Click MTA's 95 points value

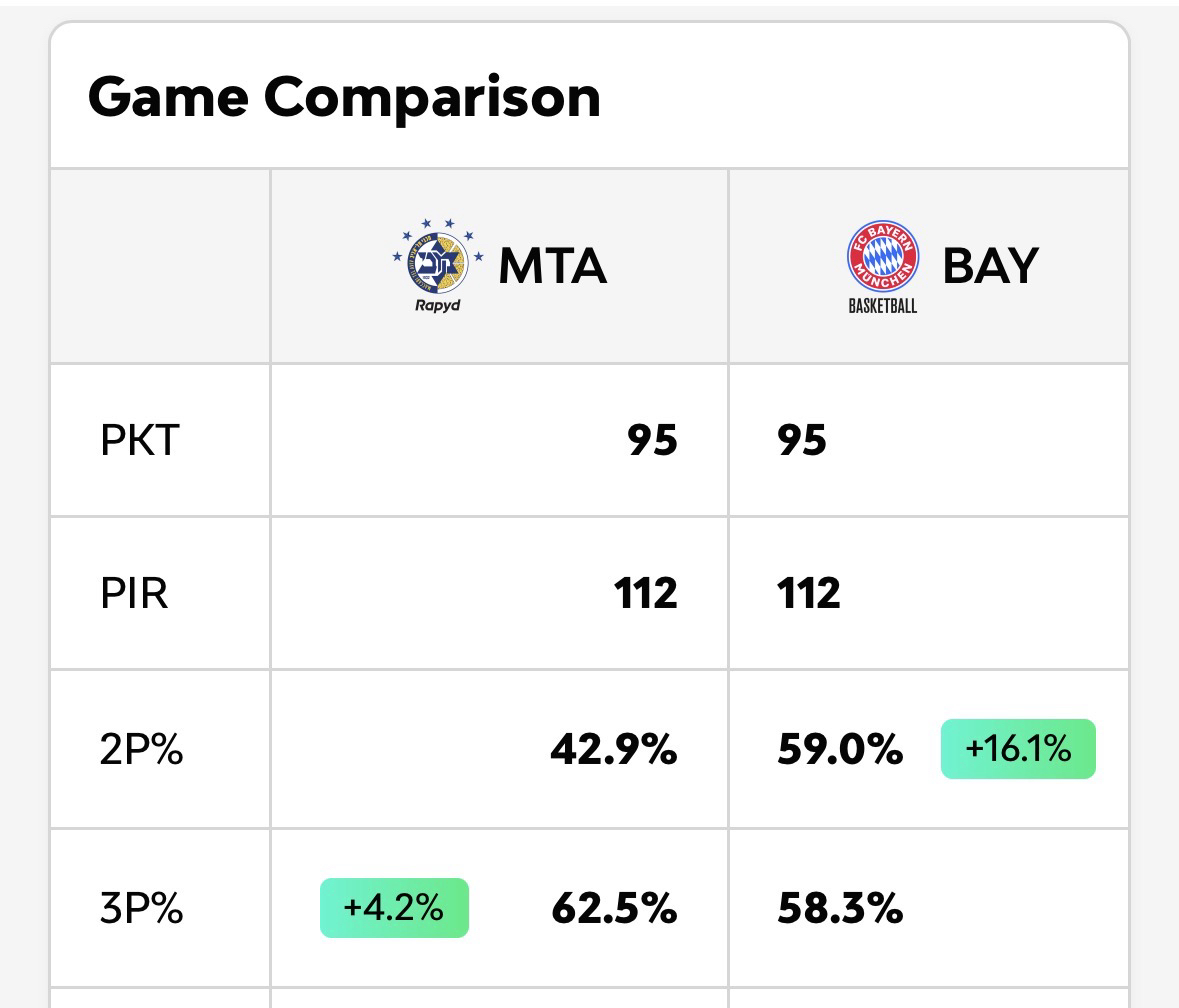point(652,441)
